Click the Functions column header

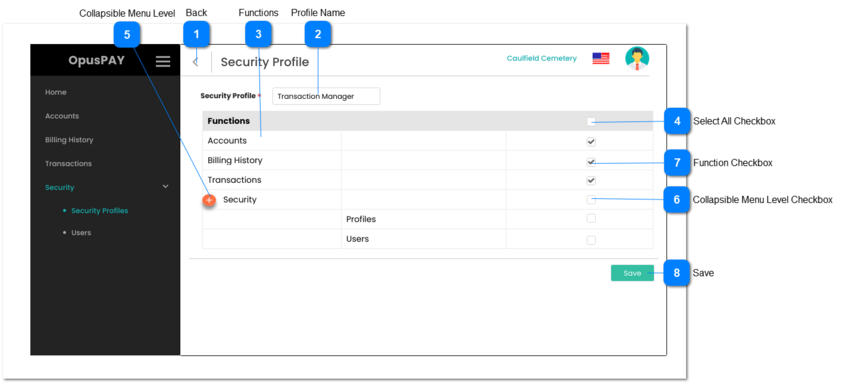click(229, 121)
